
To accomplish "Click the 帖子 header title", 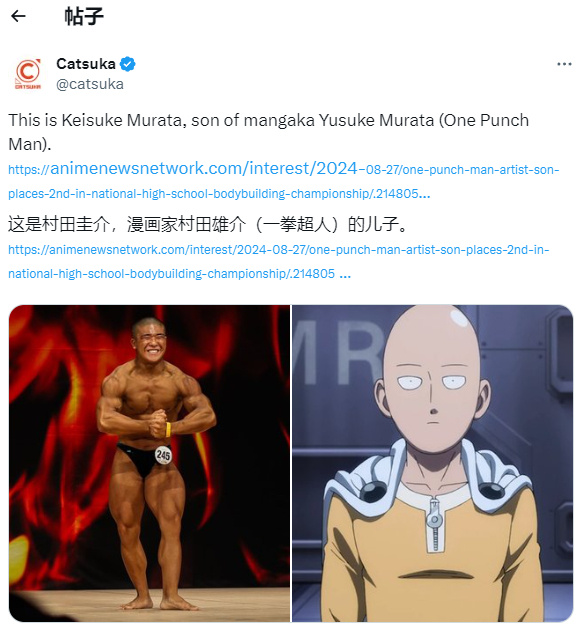I will [84, 16].
